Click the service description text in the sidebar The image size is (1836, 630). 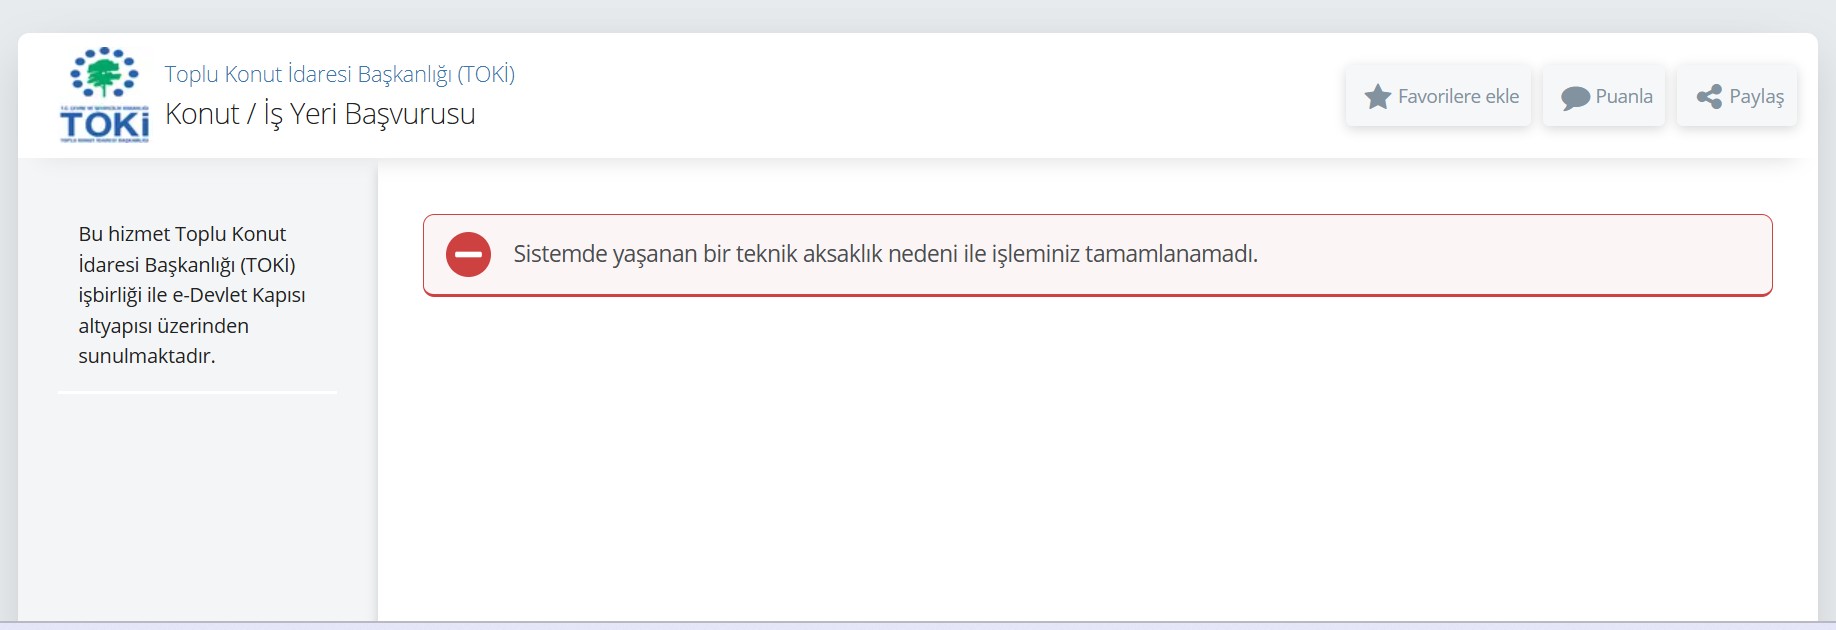(x=192, y=296)
